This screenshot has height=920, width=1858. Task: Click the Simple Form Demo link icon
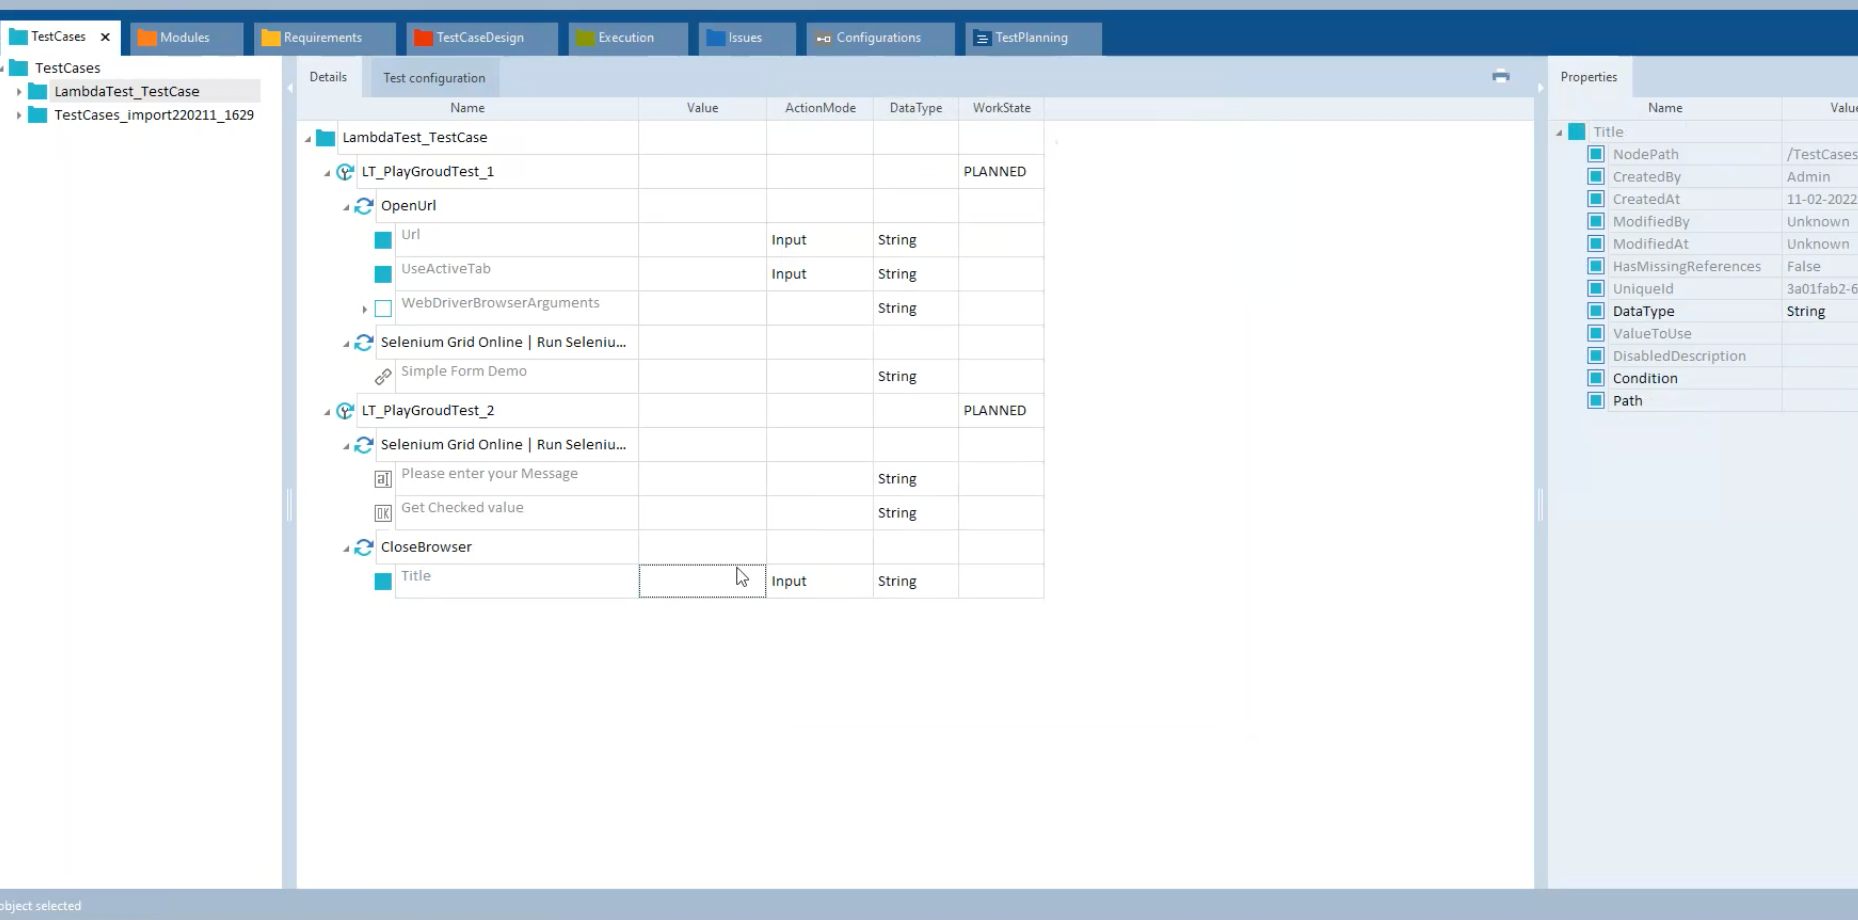point(383,377)
